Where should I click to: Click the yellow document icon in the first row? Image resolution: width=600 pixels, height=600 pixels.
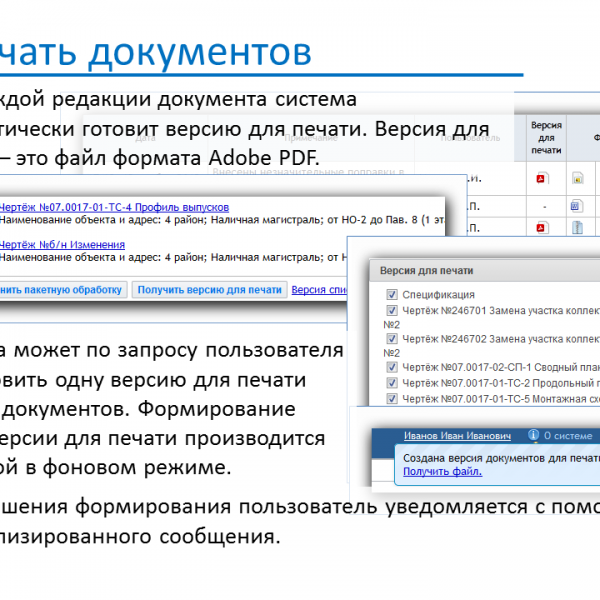click(x=577, y=180)
